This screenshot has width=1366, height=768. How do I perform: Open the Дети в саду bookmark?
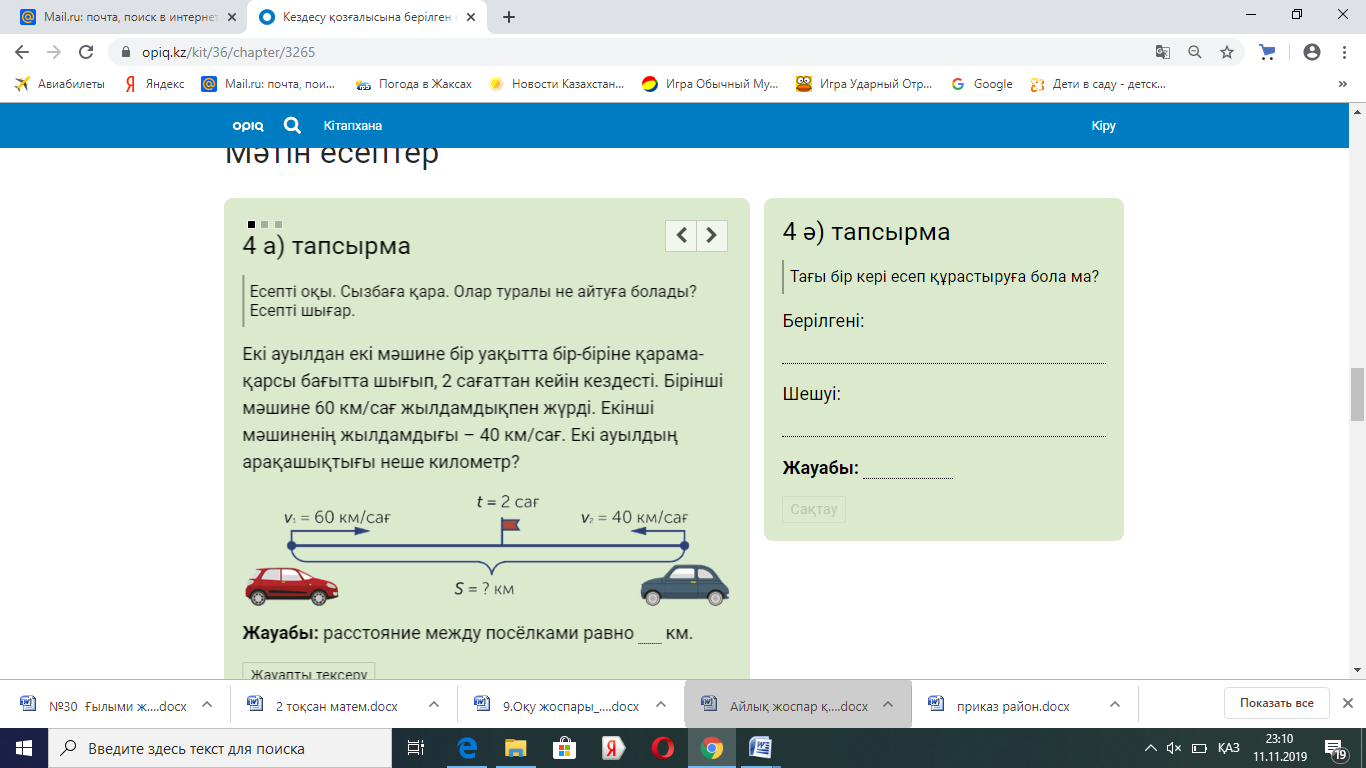coord(1098,84)
